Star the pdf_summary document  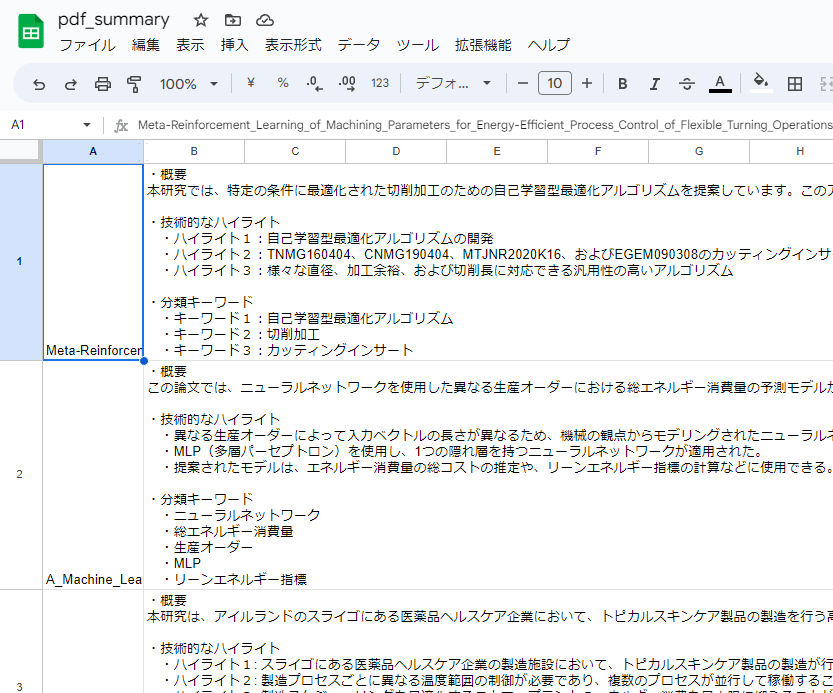point(200,20)
